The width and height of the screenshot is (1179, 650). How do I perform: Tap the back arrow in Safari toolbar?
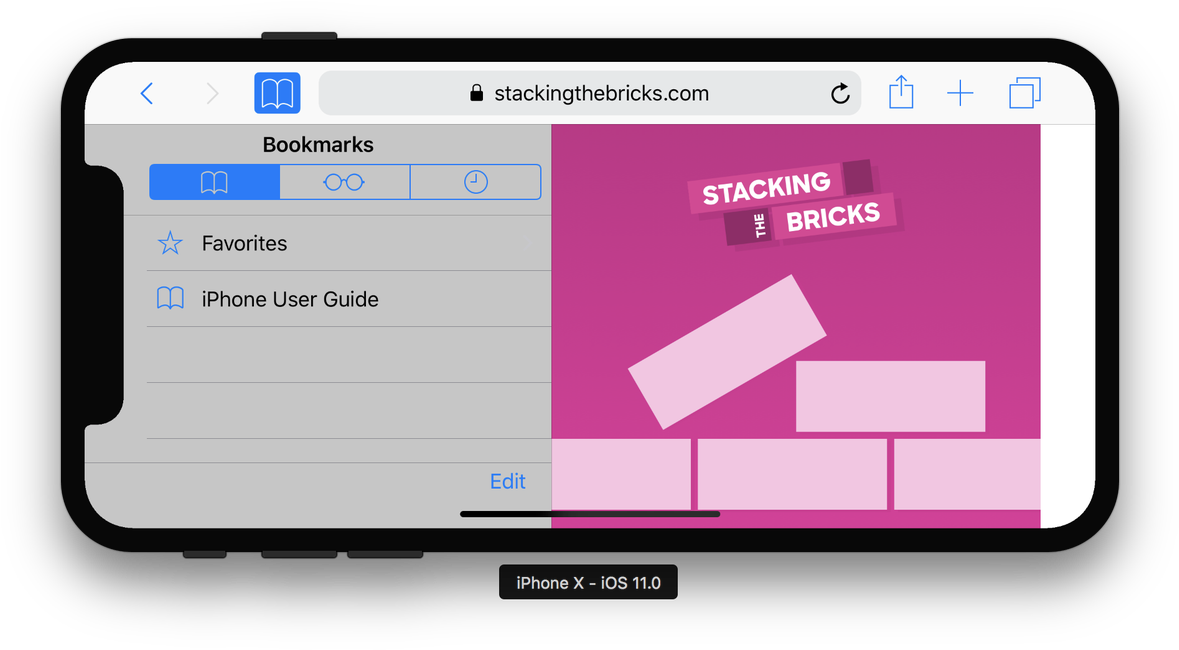[147, 94]
